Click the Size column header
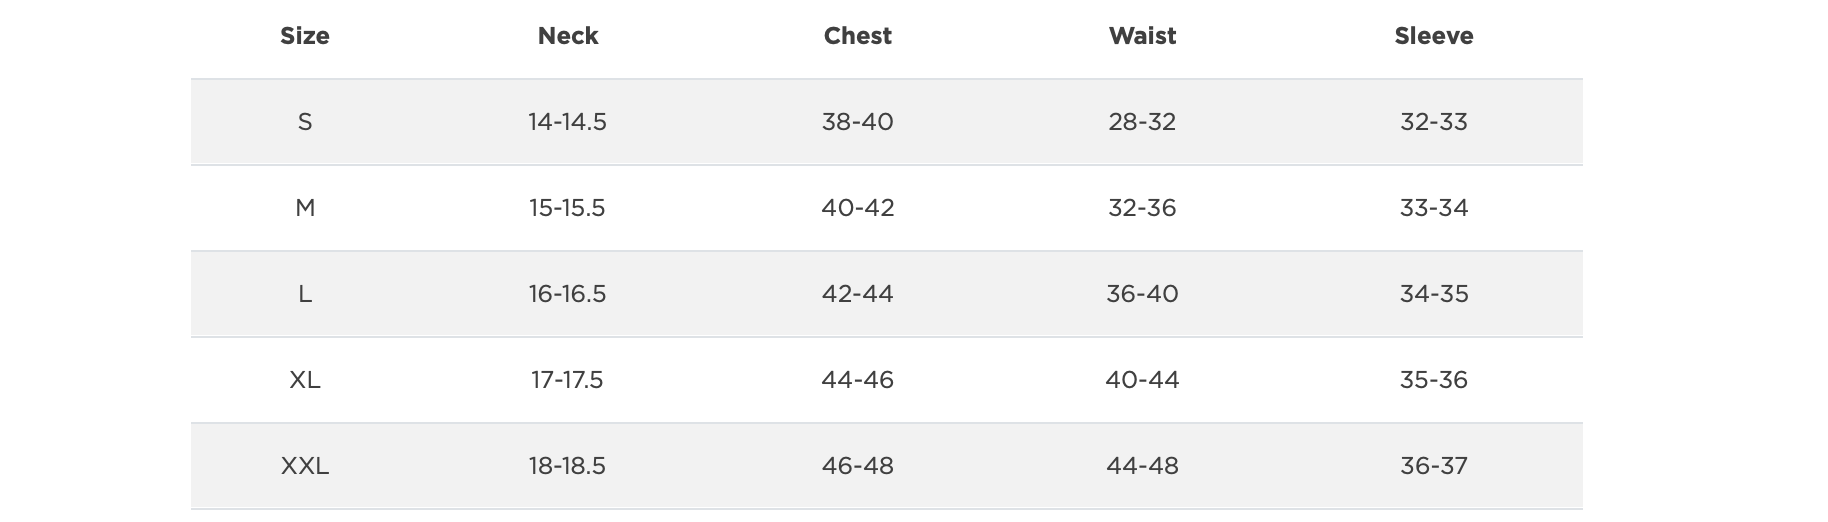This screenshot has width=1828, height=522. [x=305, y=36]
